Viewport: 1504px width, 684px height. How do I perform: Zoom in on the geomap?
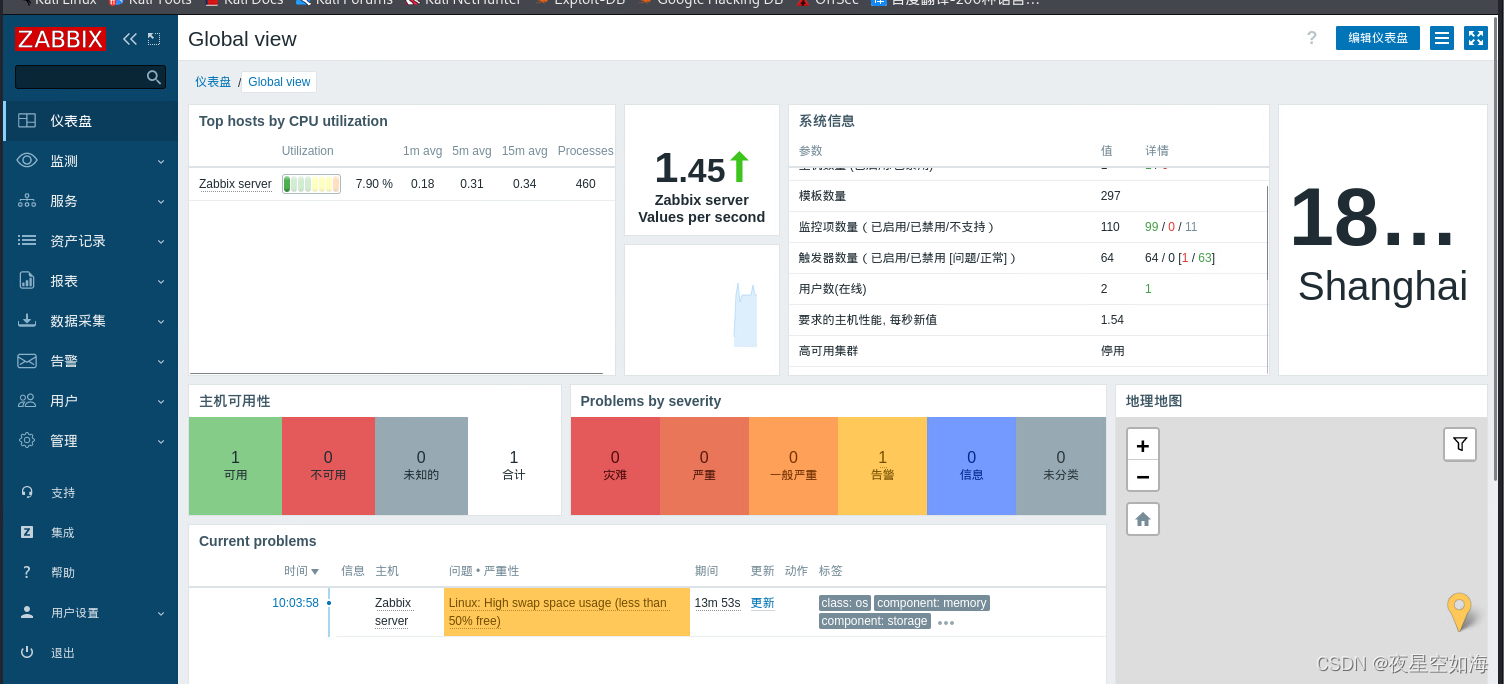click(1143, 446)
